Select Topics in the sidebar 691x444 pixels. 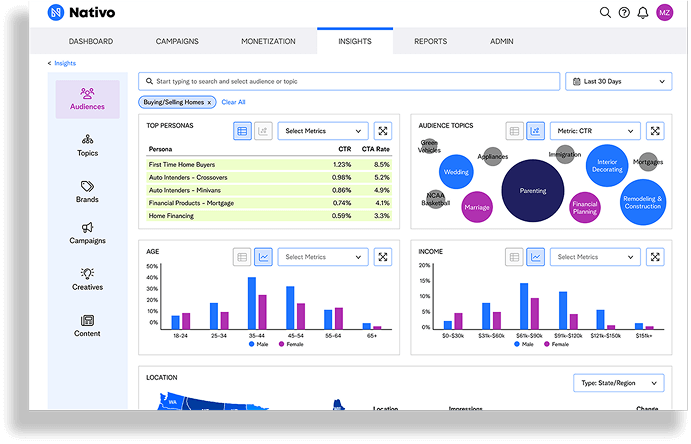(87, 146)
